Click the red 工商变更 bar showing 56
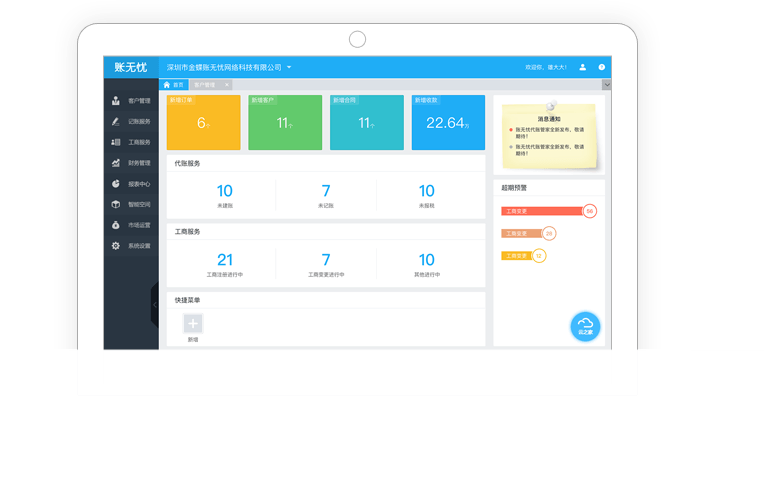Viewport: 764px width, 490px height. (x=541, y=211)
